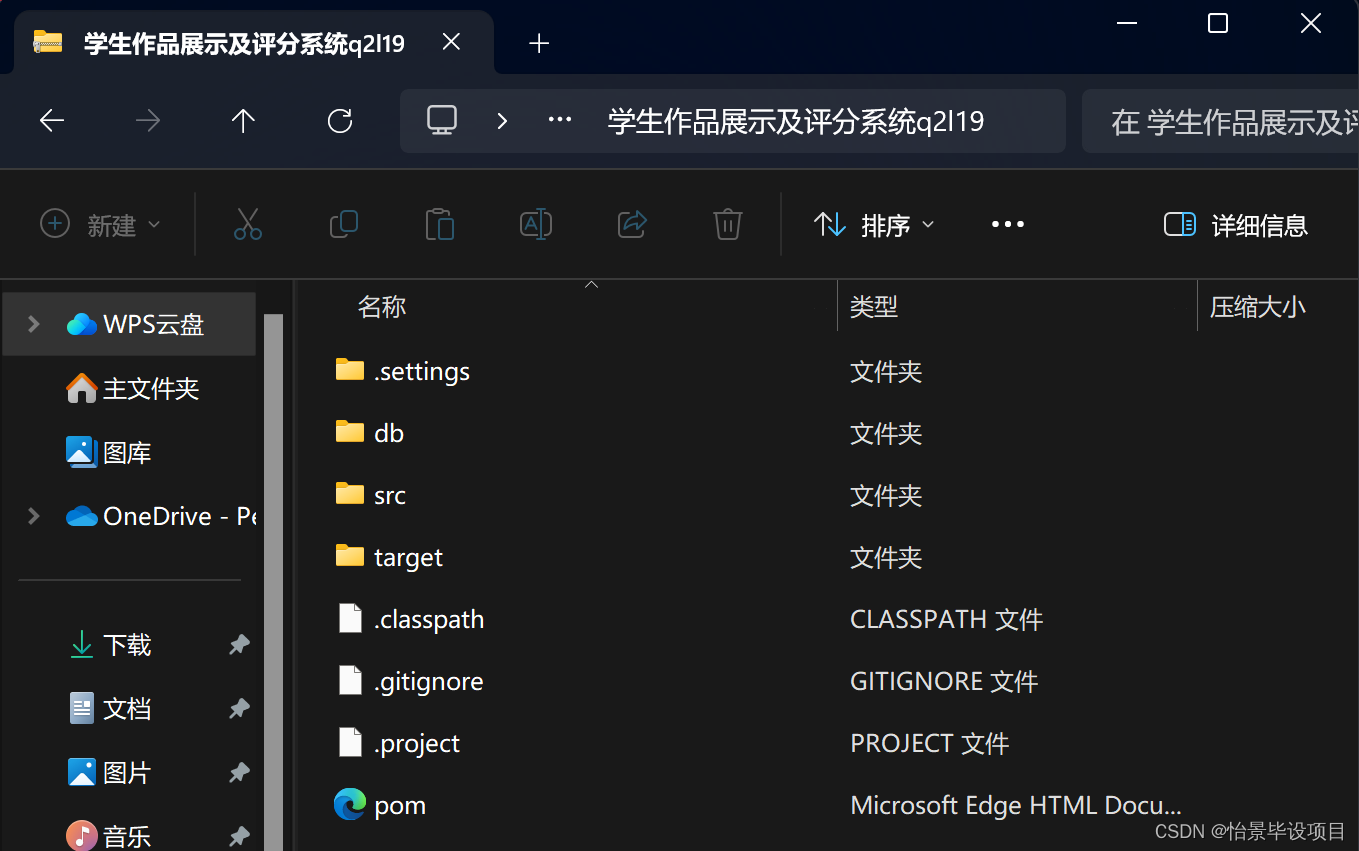Unpin 图片 using its pin icon
This screenshot has width=1359, height=851.
tap(239, 773)
